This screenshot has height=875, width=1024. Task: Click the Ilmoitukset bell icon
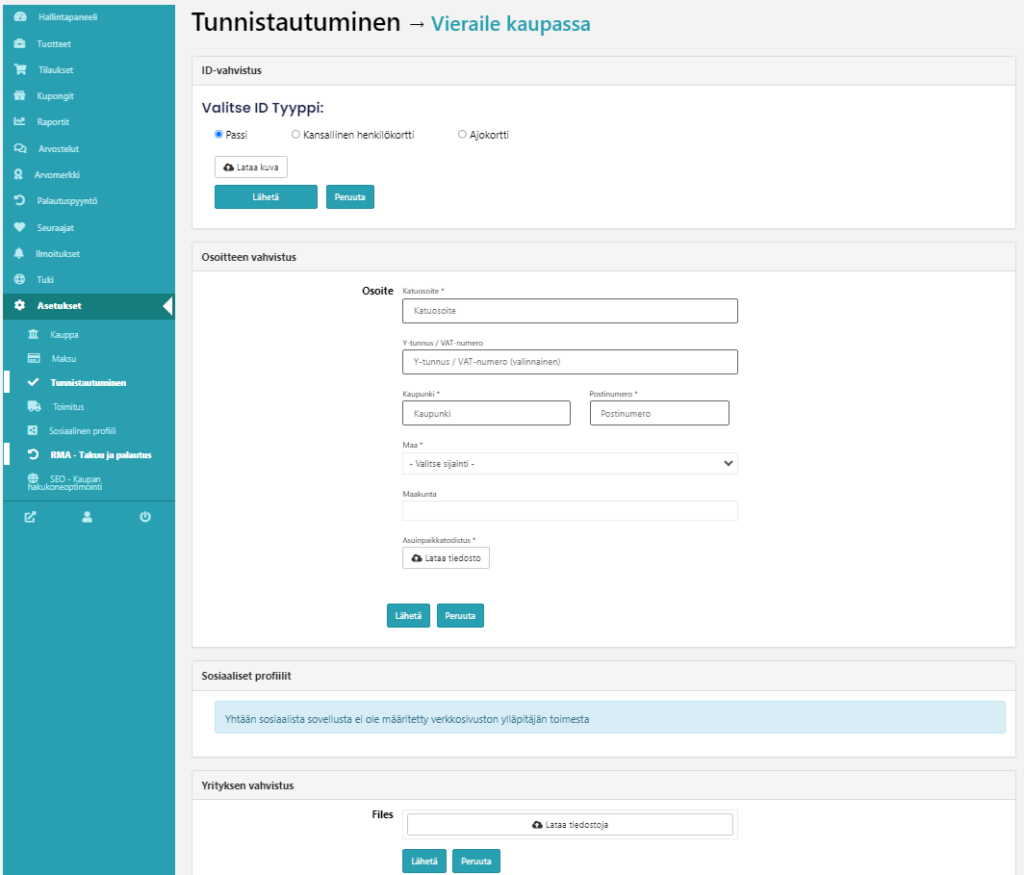[20, 253]
